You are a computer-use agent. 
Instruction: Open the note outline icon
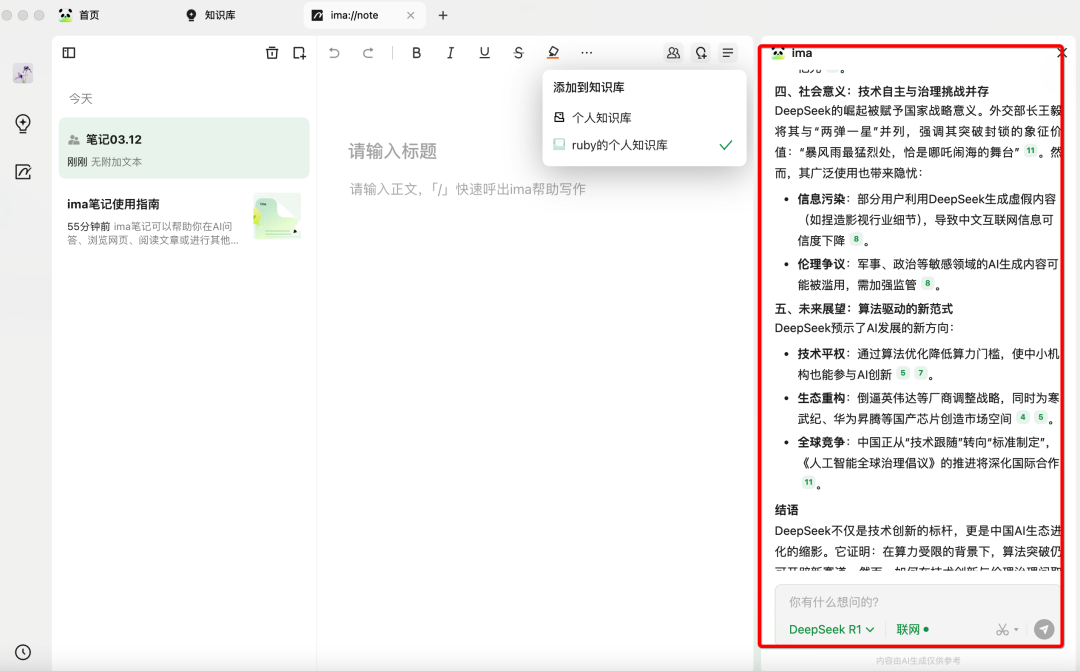[727, 53]
